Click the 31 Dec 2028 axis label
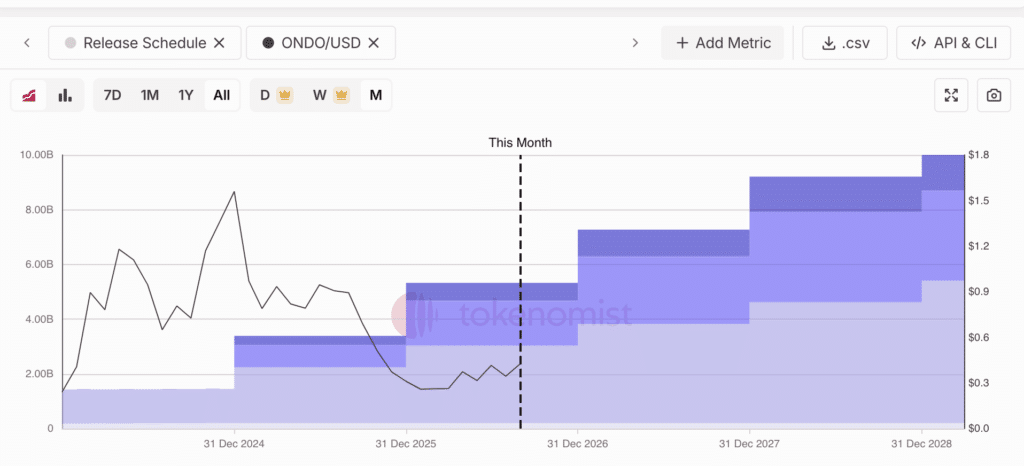Image resolution: width=1024 pixels, height=466 pixels. (x=921, y=444)
